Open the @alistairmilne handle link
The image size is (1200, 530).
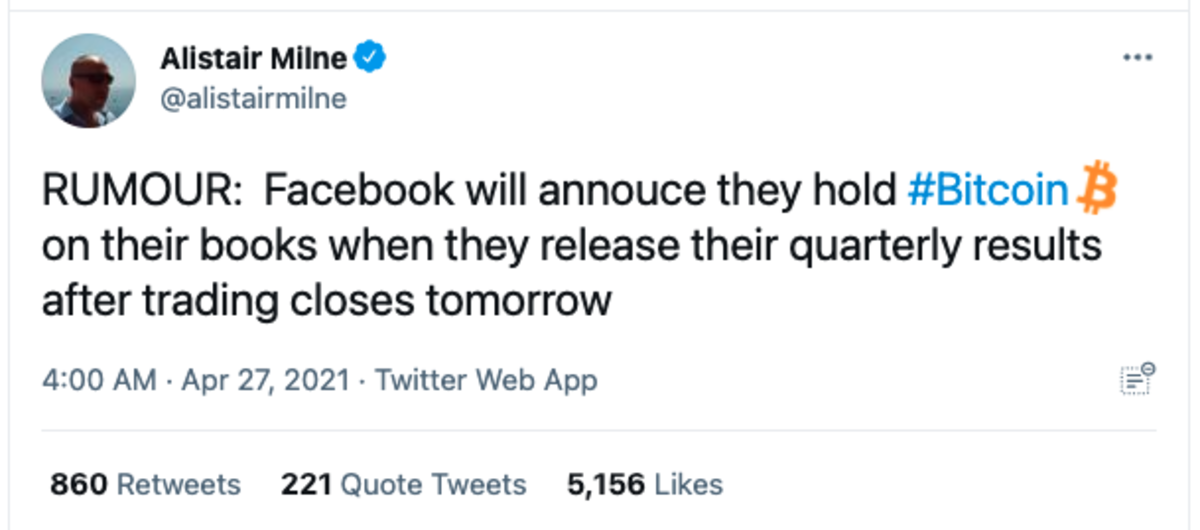pyautogui.click(x=253, y=100)
